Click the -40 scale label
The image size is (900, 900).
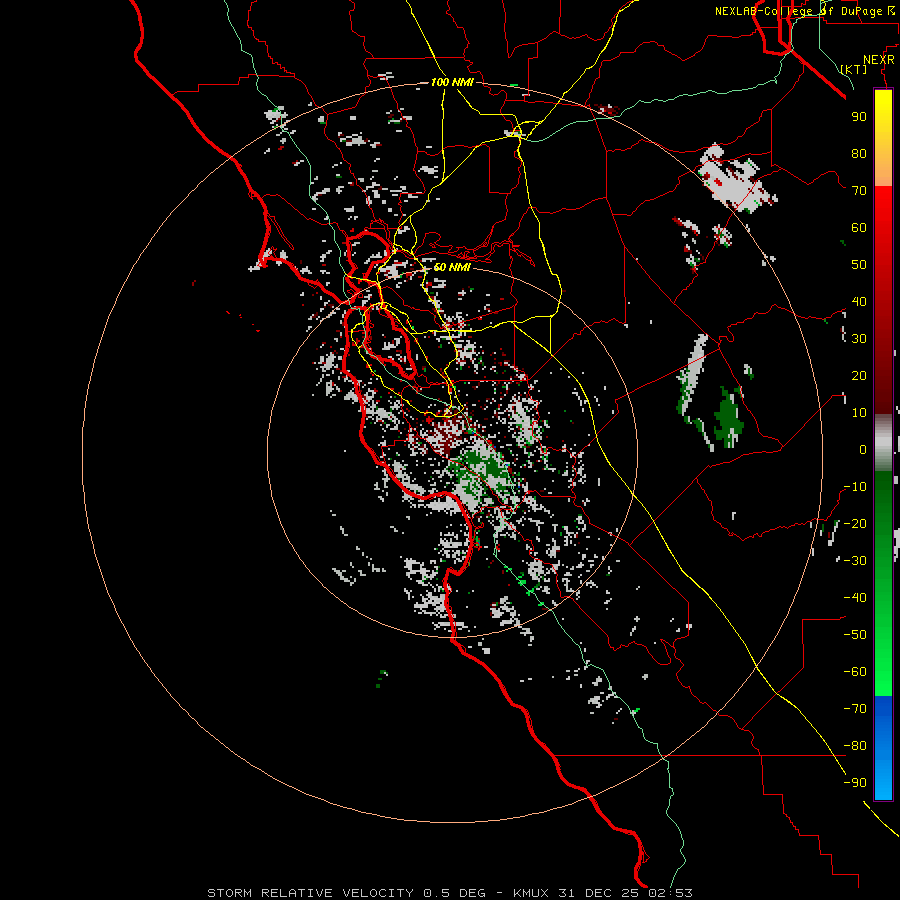pos(855,598)
